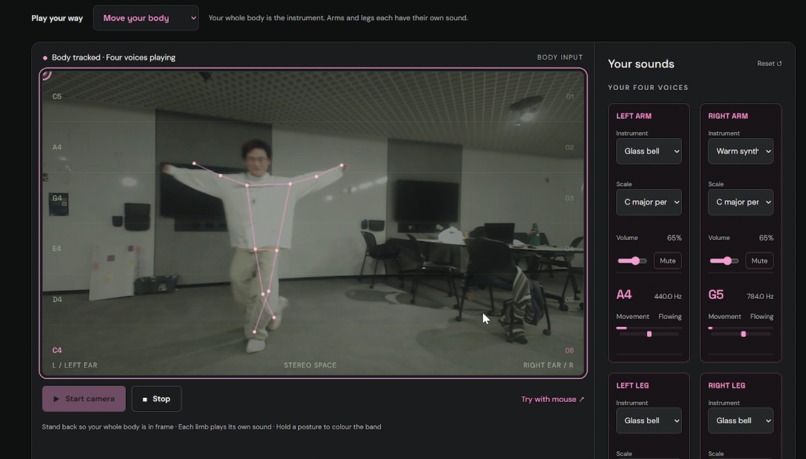
Task: Click the circular icon in video corner
Action: (46, 75)
